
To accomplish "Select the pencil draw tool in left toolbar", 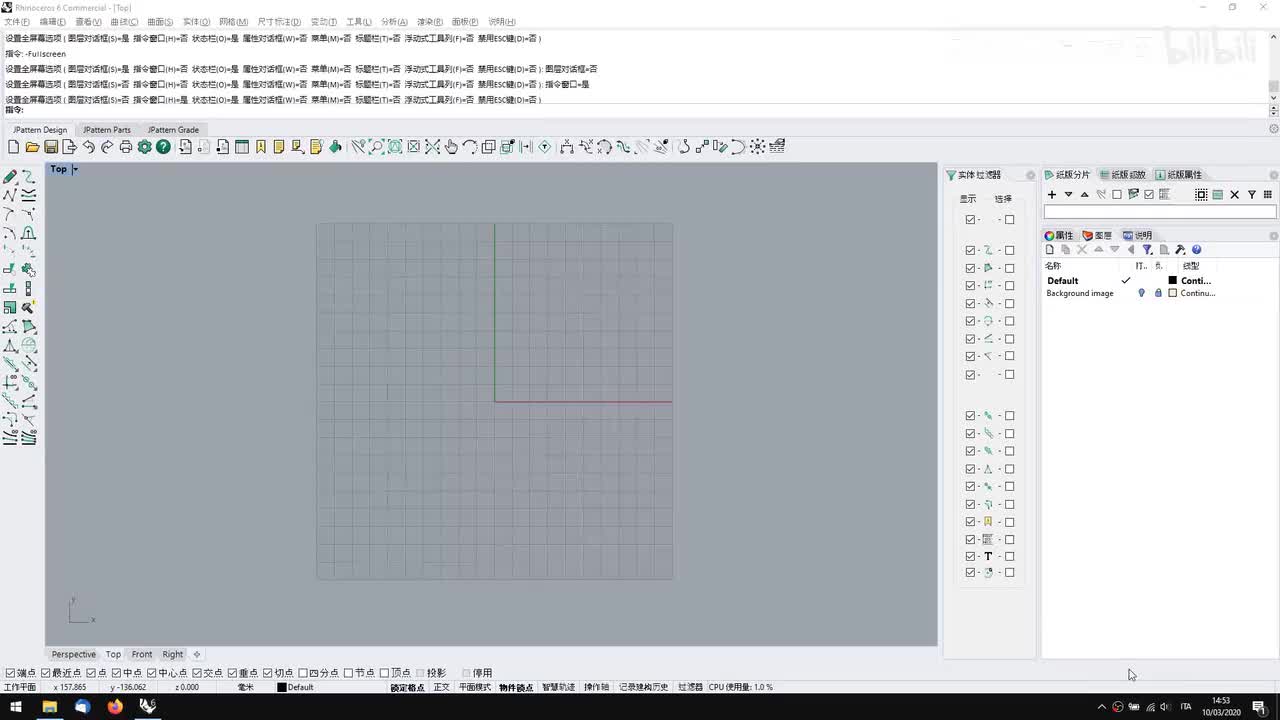I will (x=10, y=176).
